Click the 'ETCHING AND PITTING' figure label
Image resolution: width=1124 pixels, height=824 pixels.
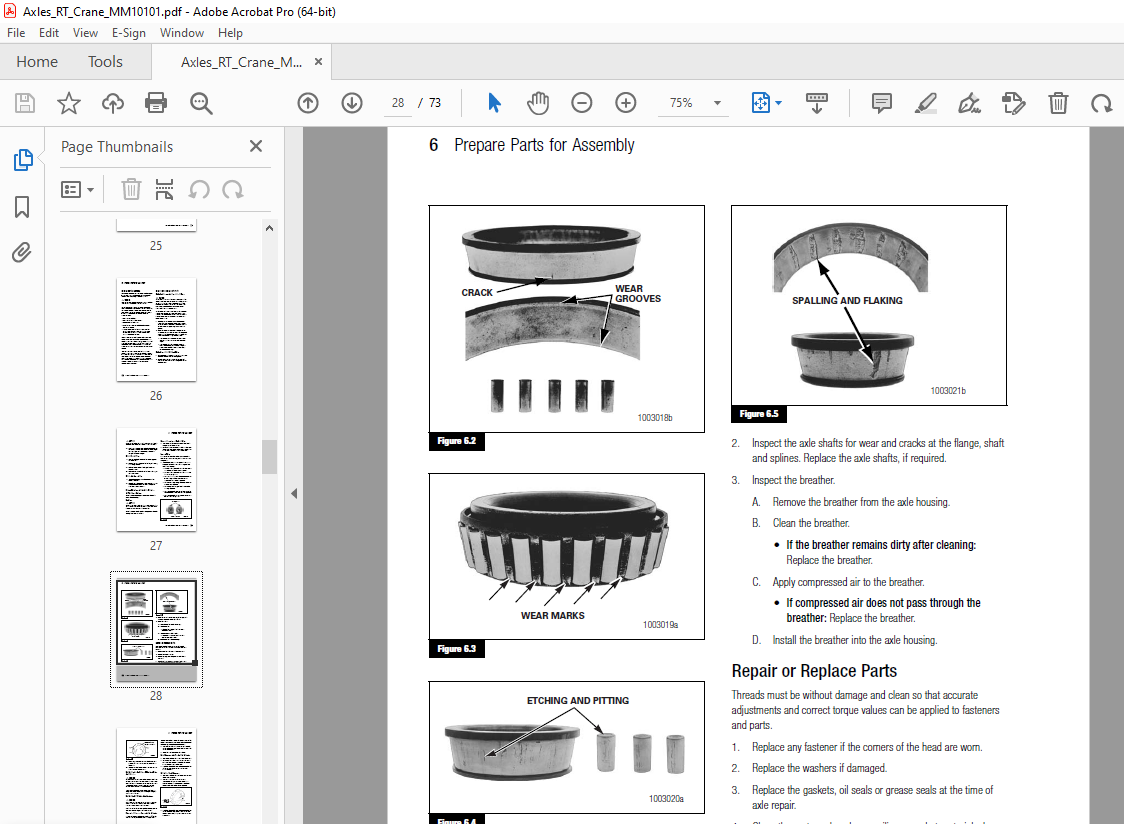578,701
